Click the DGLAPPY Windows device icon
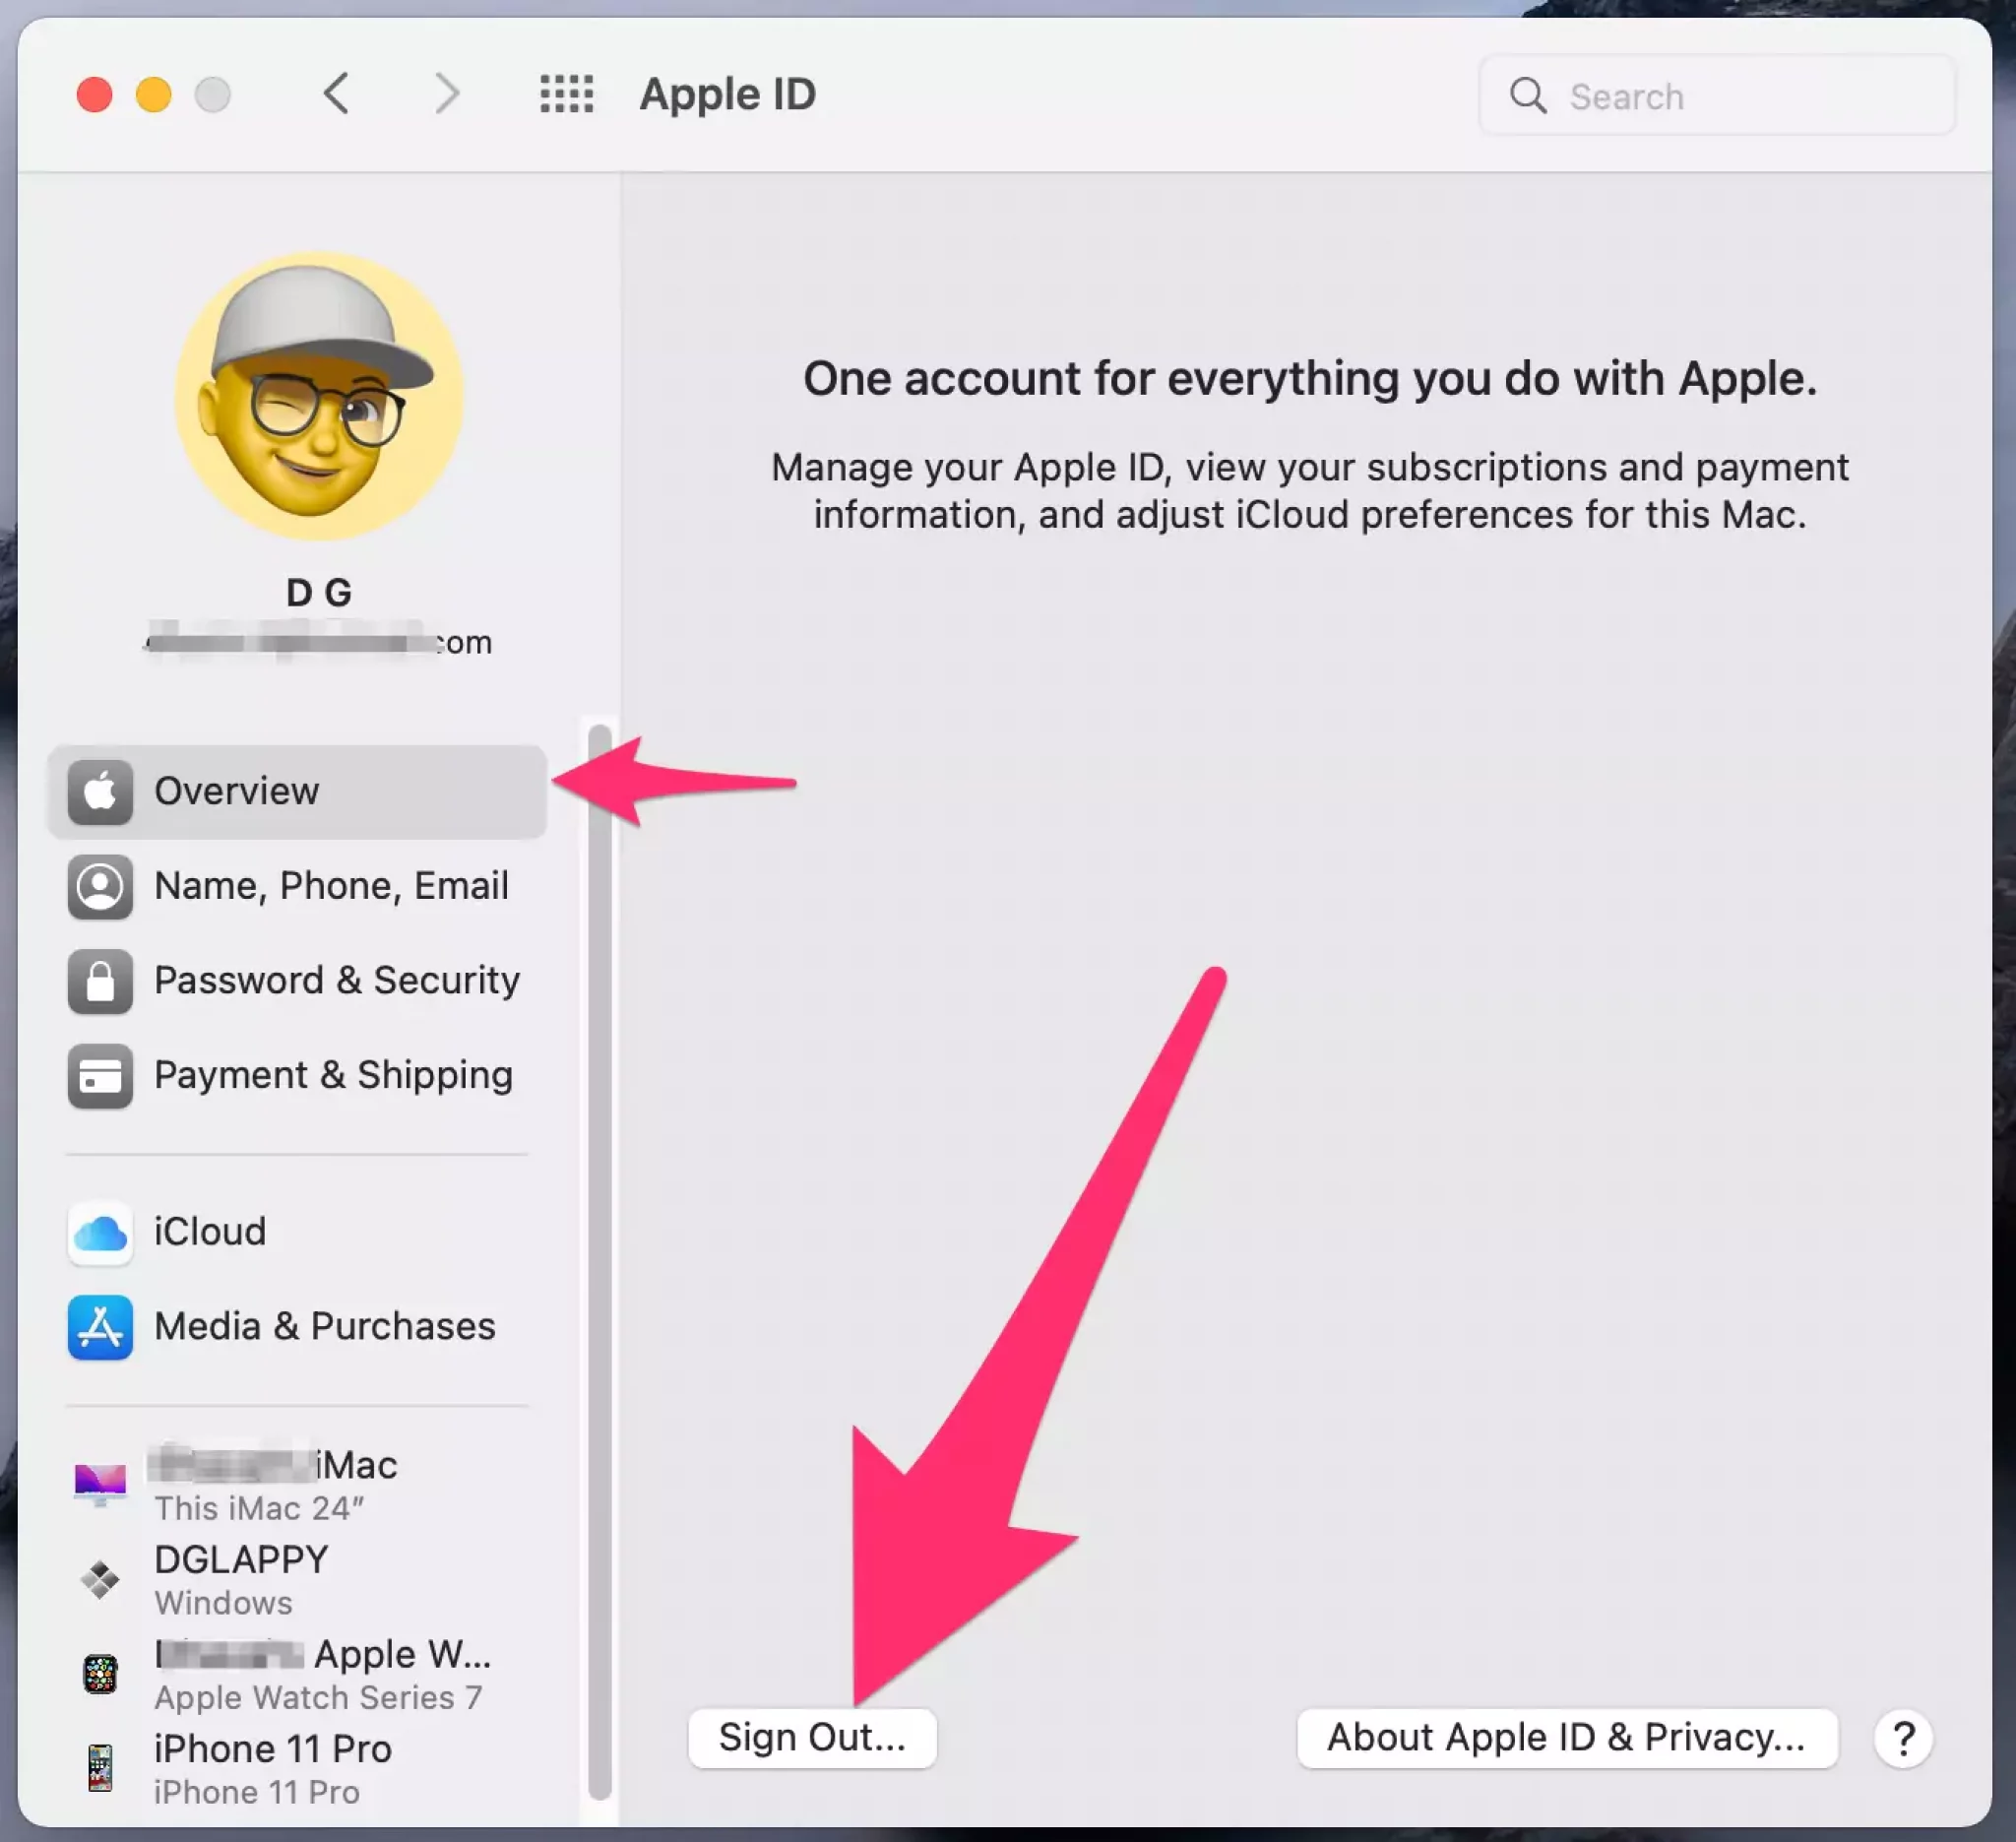 tap(100, 1580)
